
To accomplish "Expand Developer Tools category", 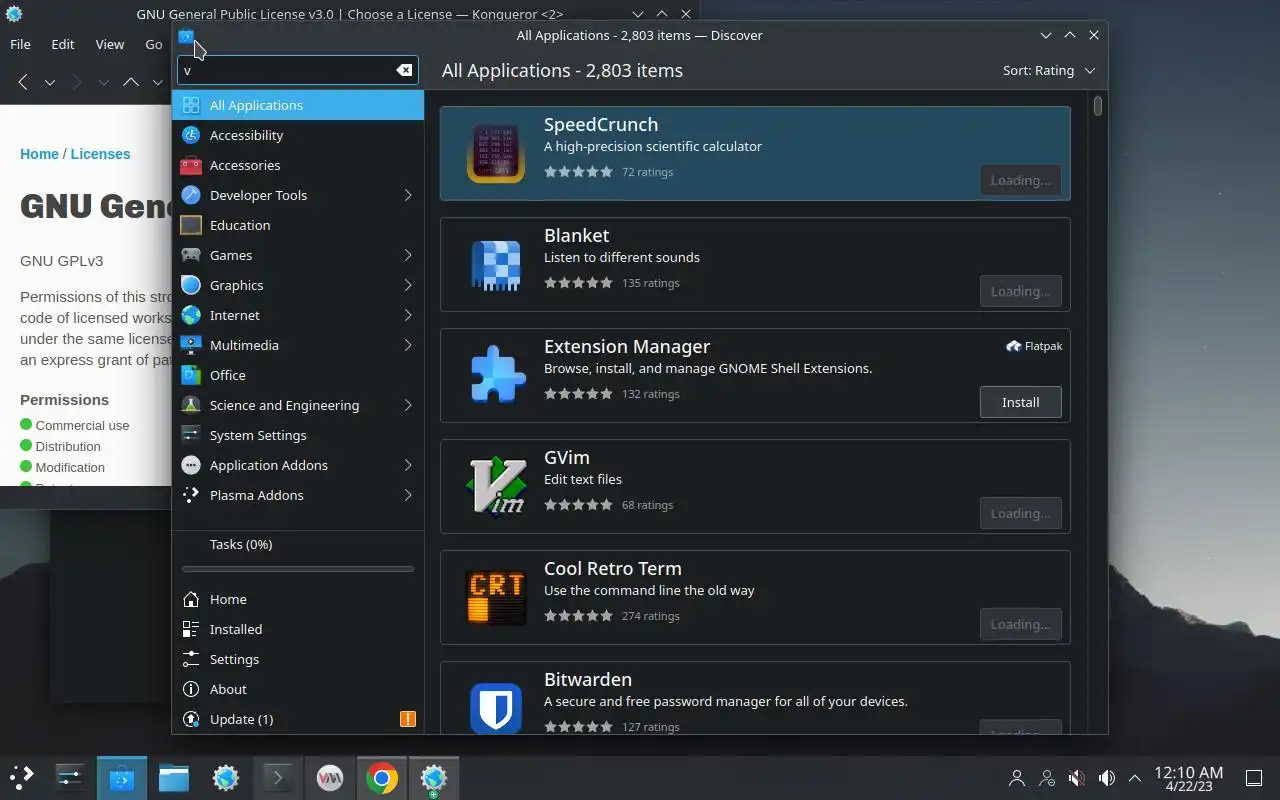I will [x=408, y=195].
